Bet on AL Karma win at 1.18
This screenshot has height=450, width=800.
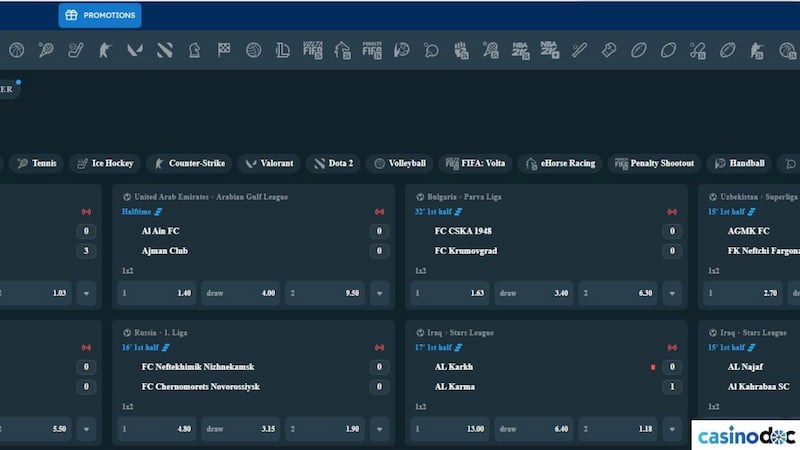click(618, 429)
